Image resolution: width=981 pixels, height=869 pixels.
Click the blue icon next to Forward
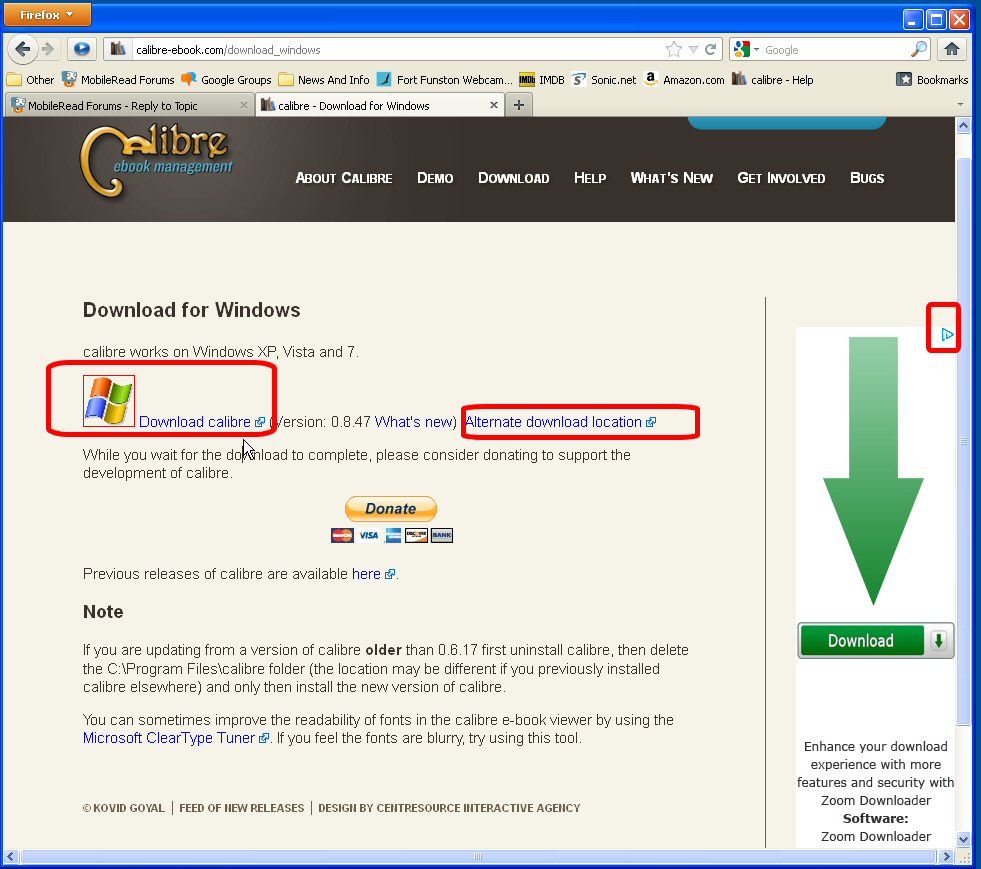(81, 49)
